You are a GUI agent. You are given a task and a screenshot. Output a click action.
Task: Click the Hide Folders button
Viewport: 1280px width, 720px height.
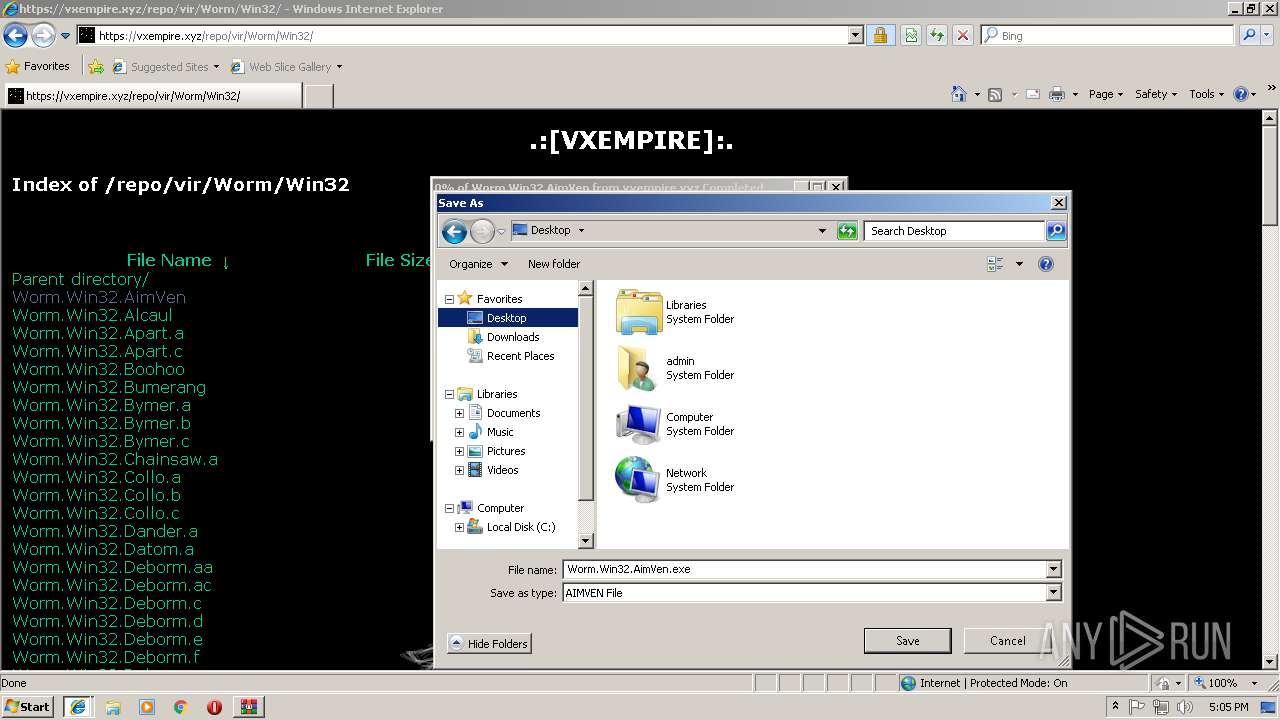pos(489,643)
